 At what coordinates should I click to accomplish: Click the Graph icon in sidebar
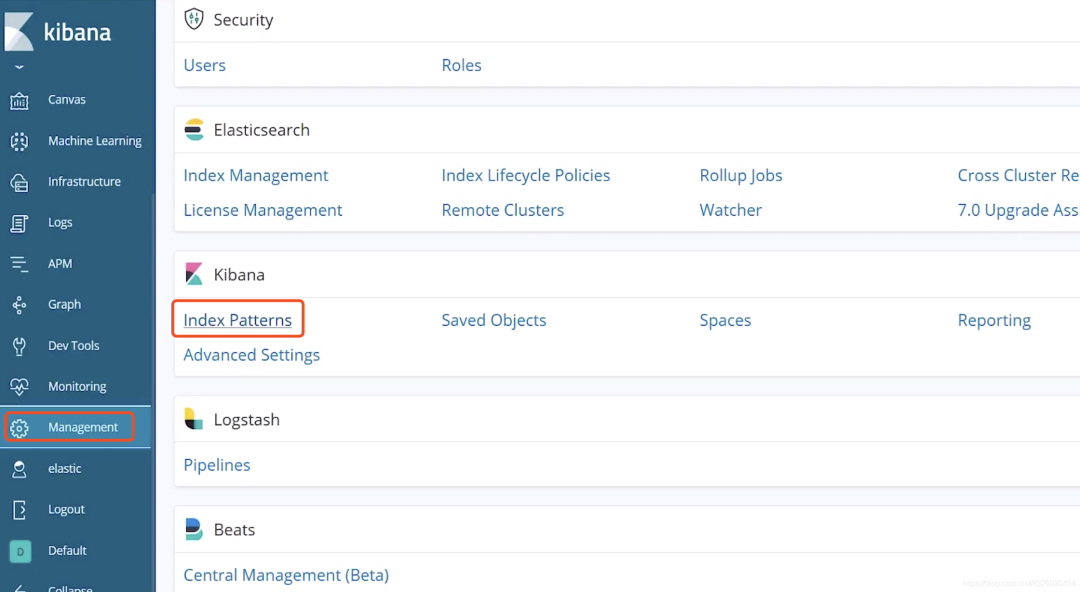(19, 305)
